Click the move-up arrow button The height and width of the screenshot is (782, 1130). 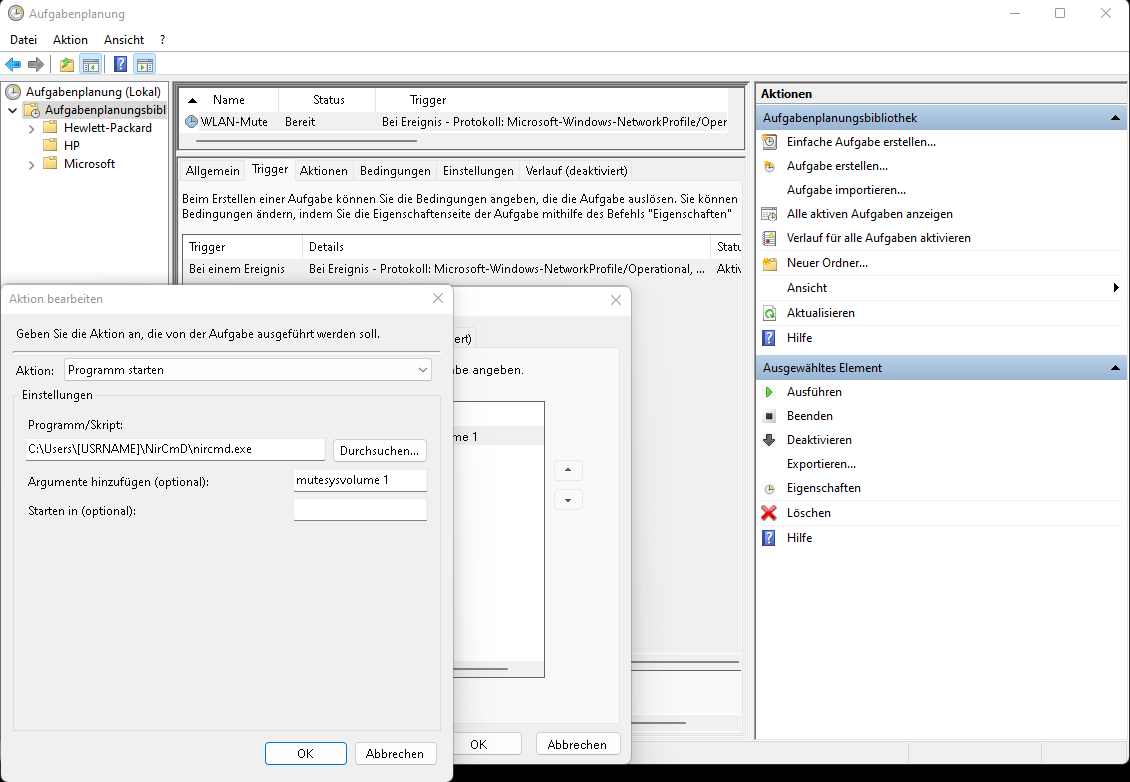(x=568, y=470)
